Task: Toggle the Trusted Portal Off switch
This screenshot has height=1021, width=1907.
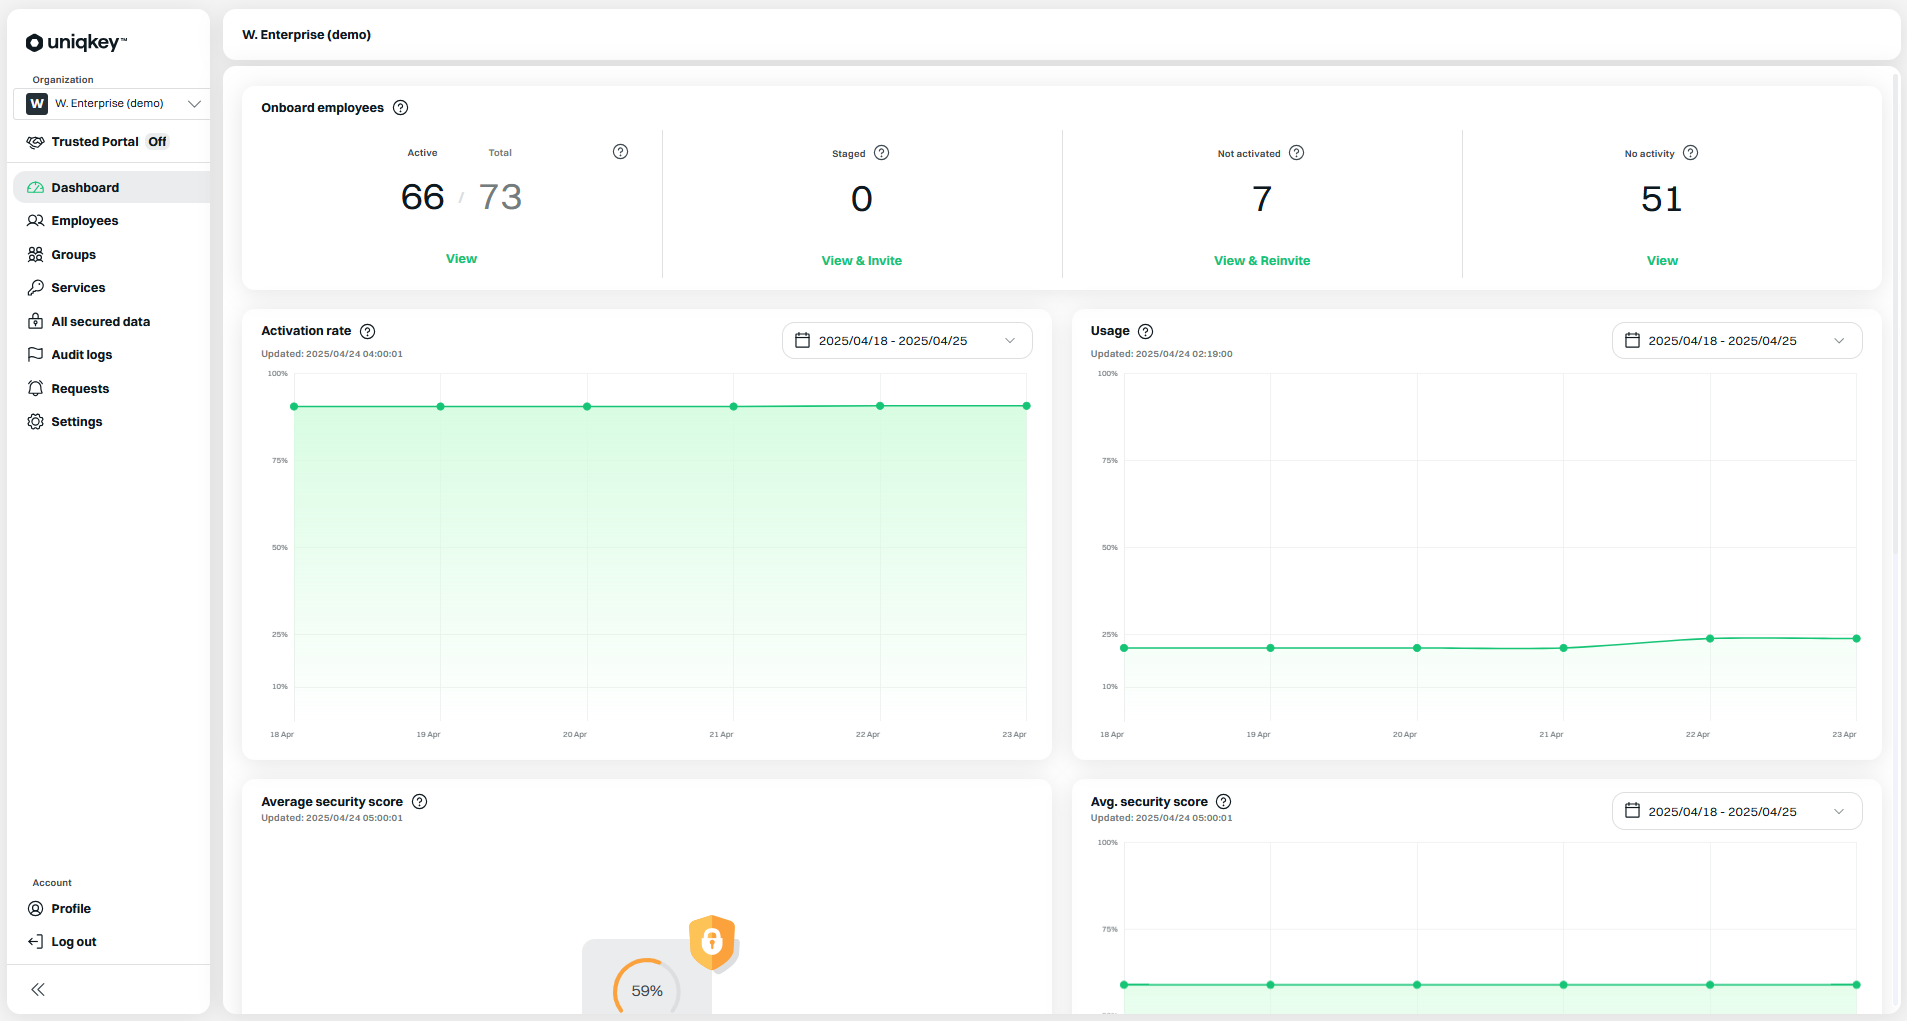Action: [158, 142]
